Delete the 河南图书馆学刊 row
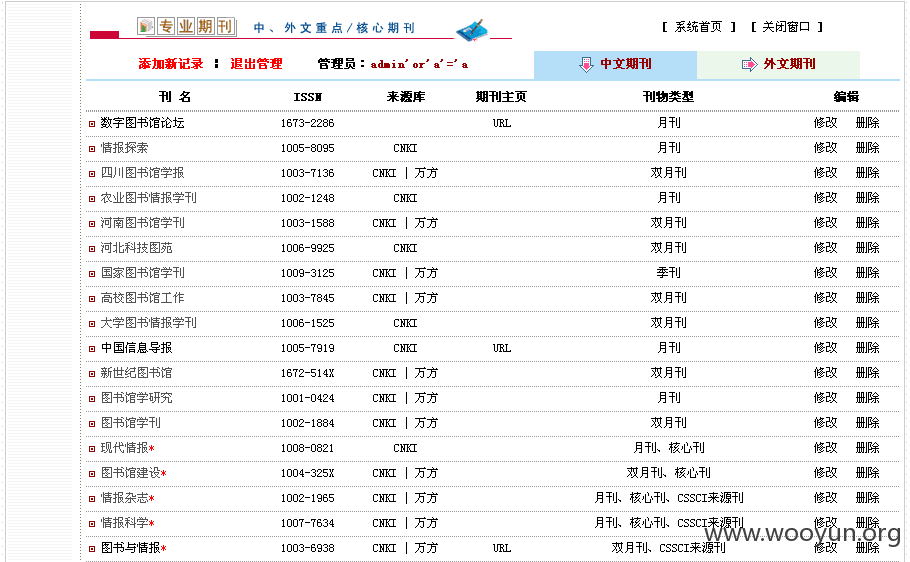The height and width of the screenshot is (562, 910). [x=868, y=223]
